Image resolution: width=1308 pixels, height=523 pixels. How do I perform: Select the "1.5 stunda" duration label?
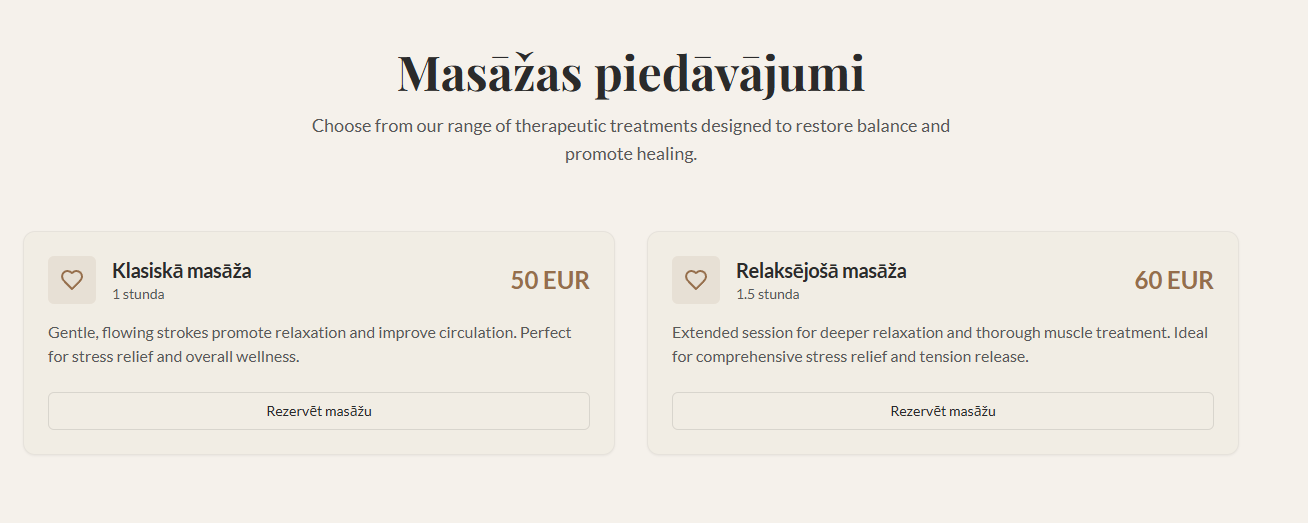(767, 294)
